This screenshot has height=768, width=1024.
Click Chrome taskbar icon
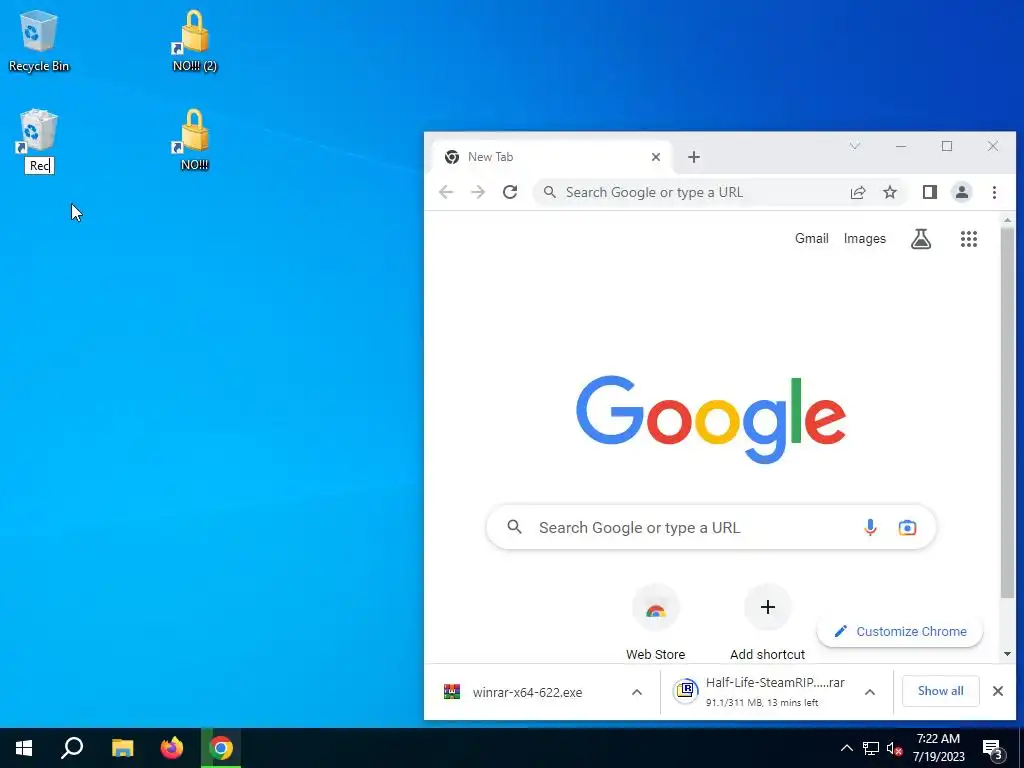[221, 748]
